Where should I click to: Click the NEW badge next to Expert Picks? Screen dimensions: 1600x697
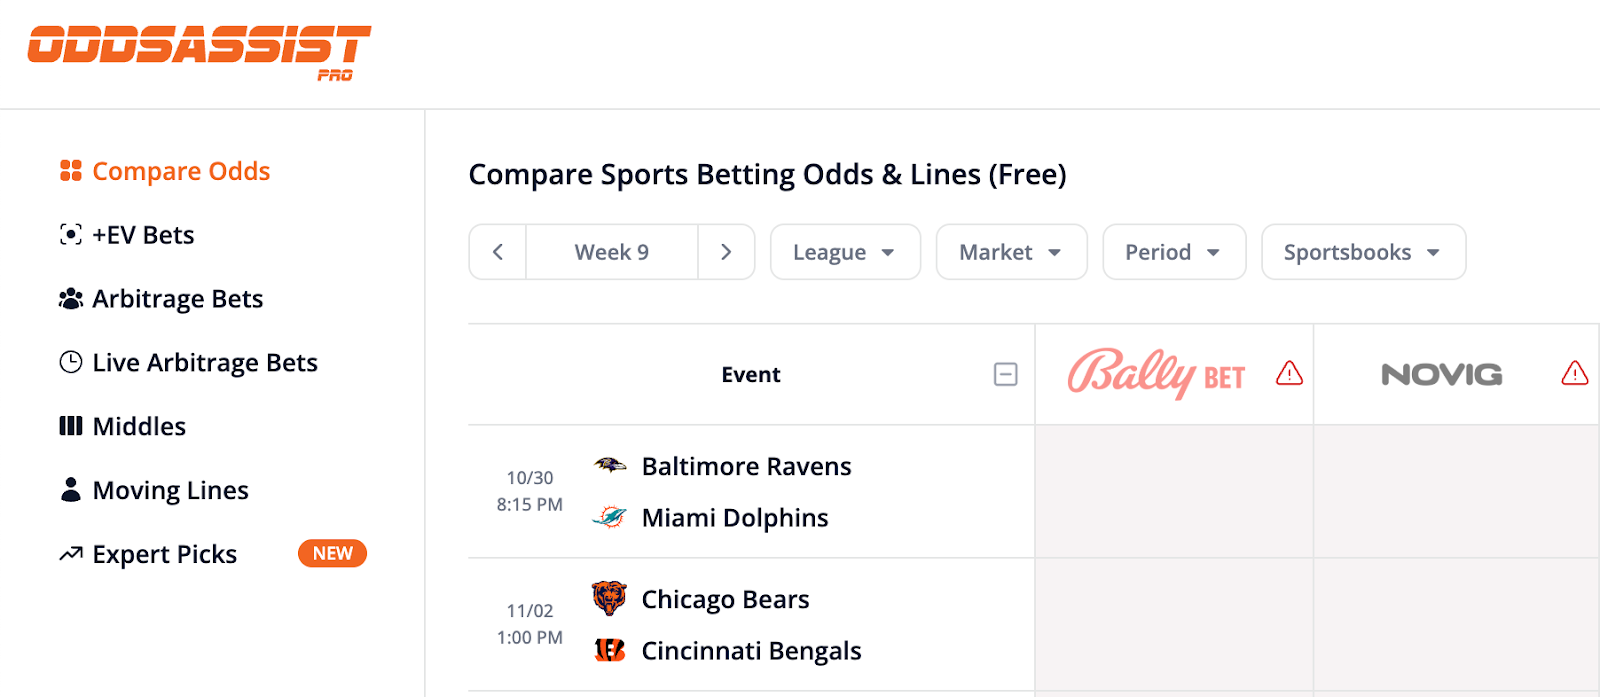[x=332, y=553]
